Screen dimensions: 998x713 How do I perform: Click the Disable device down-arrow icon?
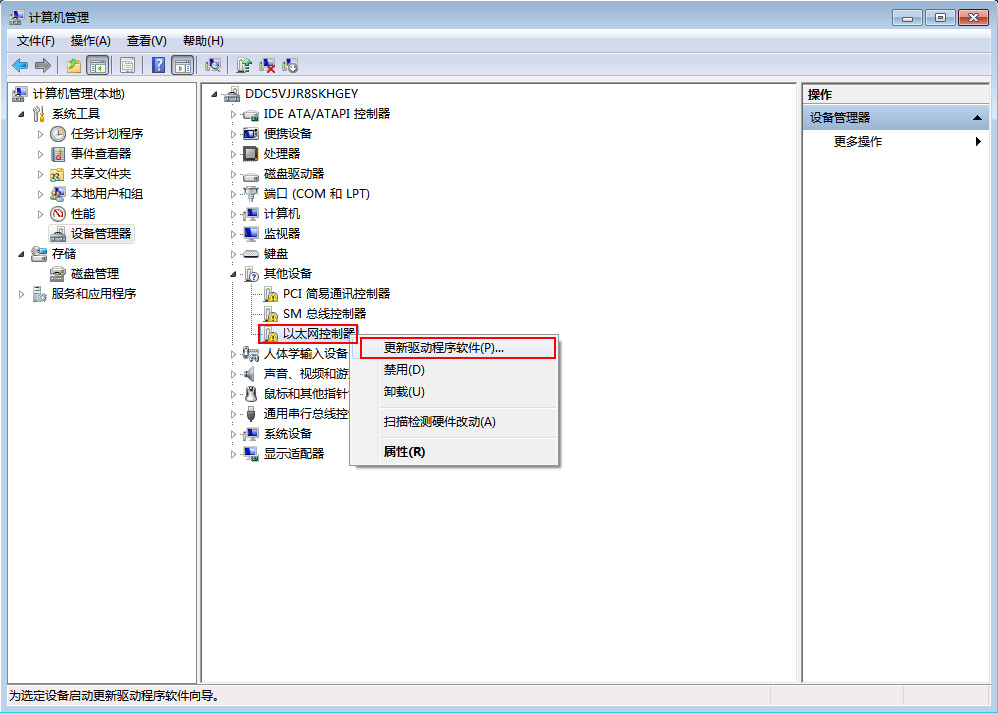[x=290, y=65]
